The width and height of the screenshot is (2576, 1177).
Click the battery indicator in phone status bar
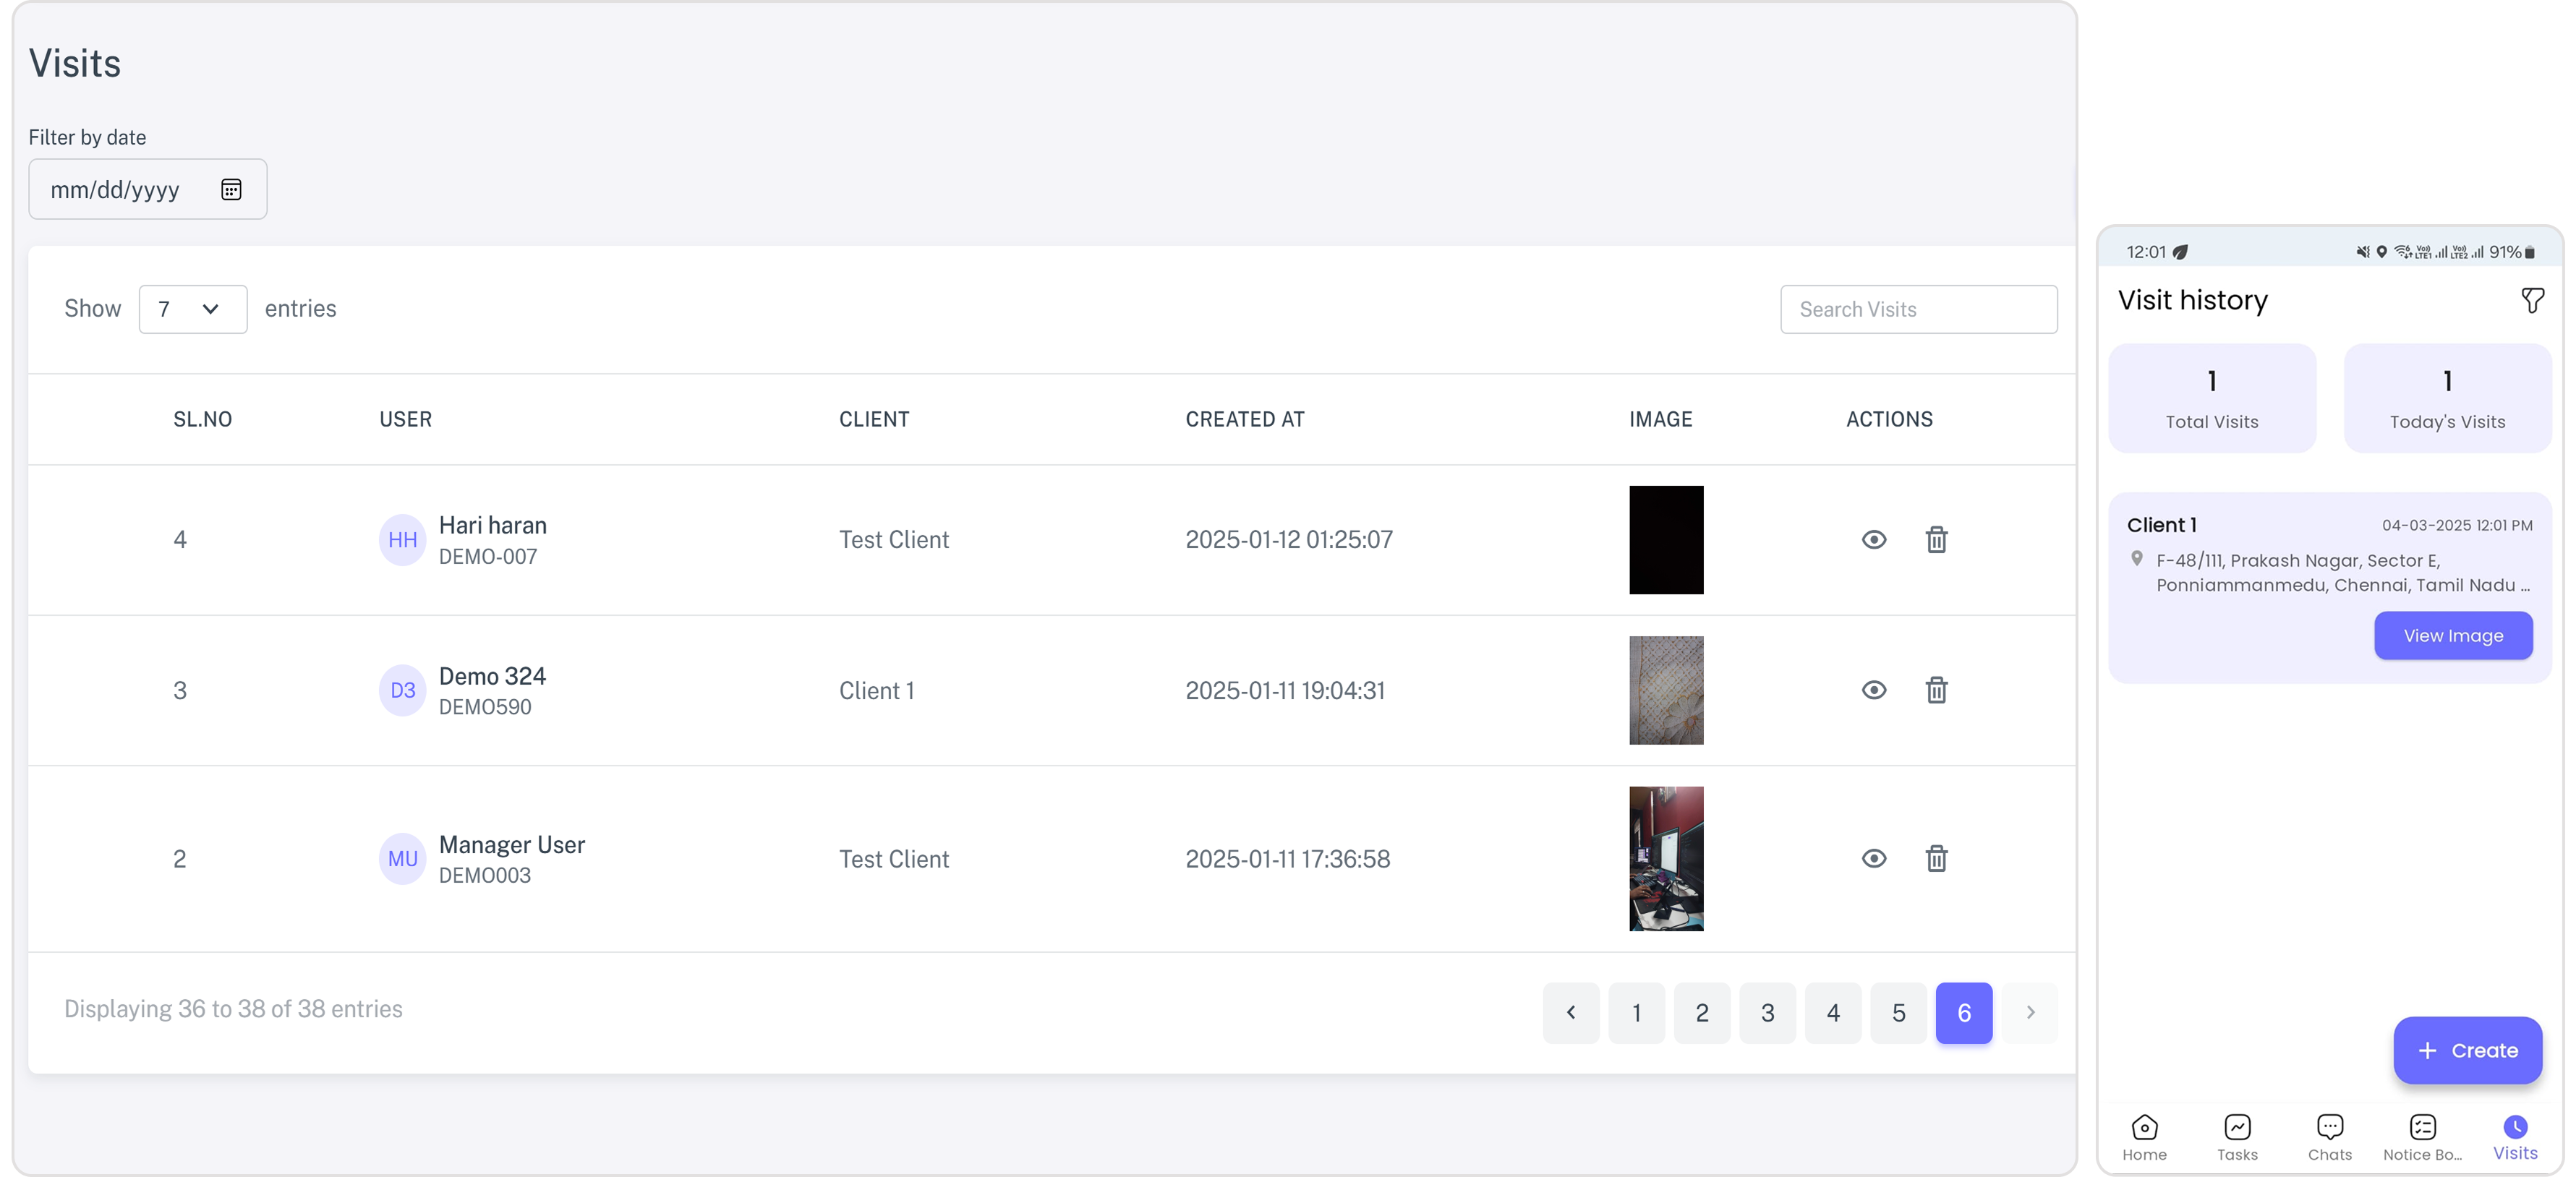coord(2529,252)
